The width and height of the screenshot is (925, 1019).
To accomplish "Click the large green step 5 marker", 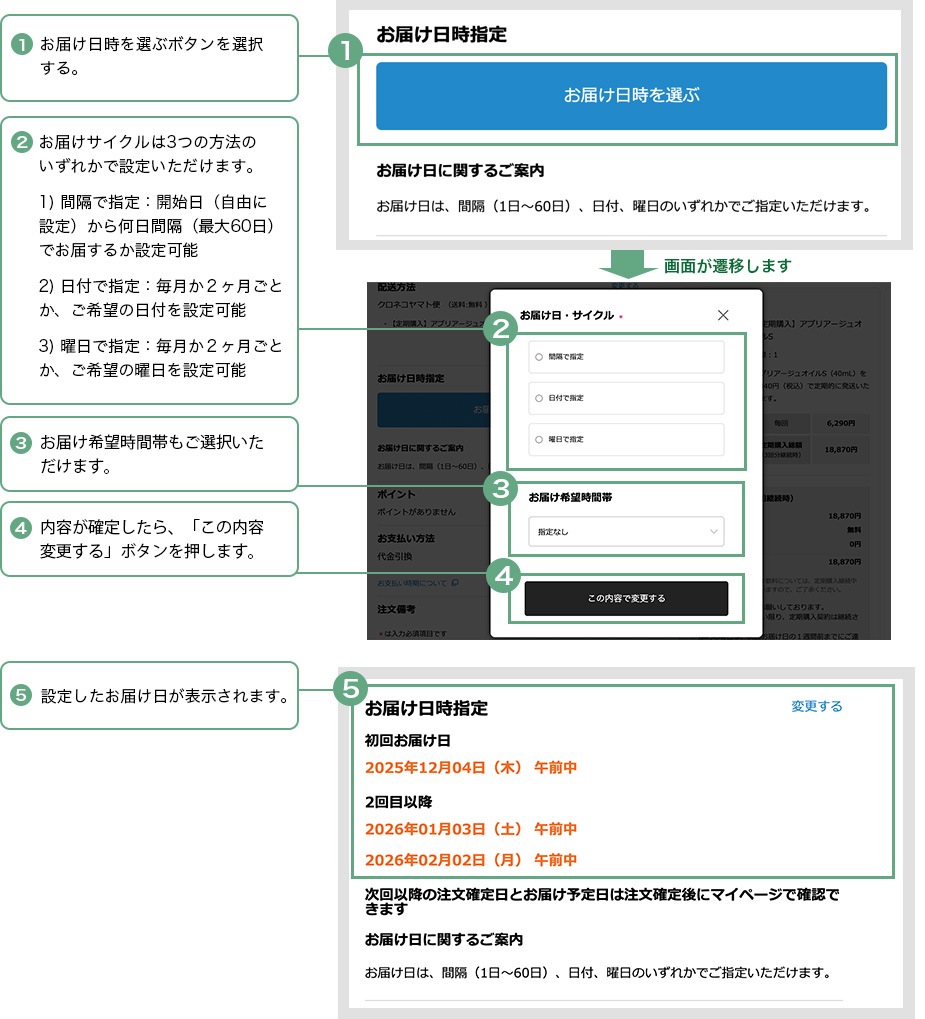I will tap(350, 688).
